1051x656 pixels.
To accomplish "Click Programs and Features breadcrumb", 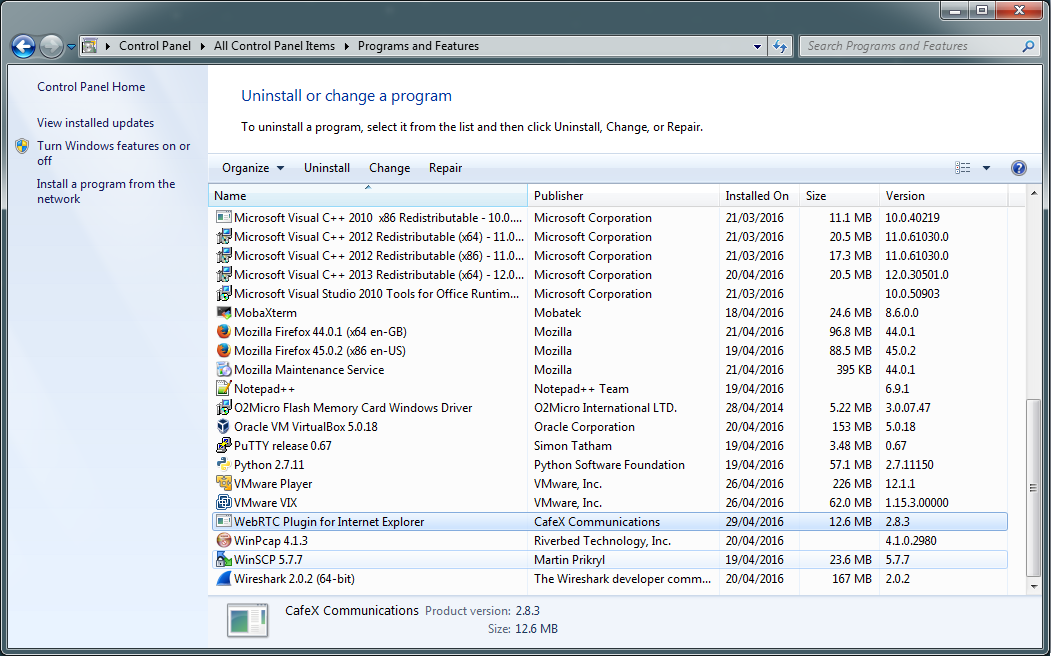I will pos(418,46).
